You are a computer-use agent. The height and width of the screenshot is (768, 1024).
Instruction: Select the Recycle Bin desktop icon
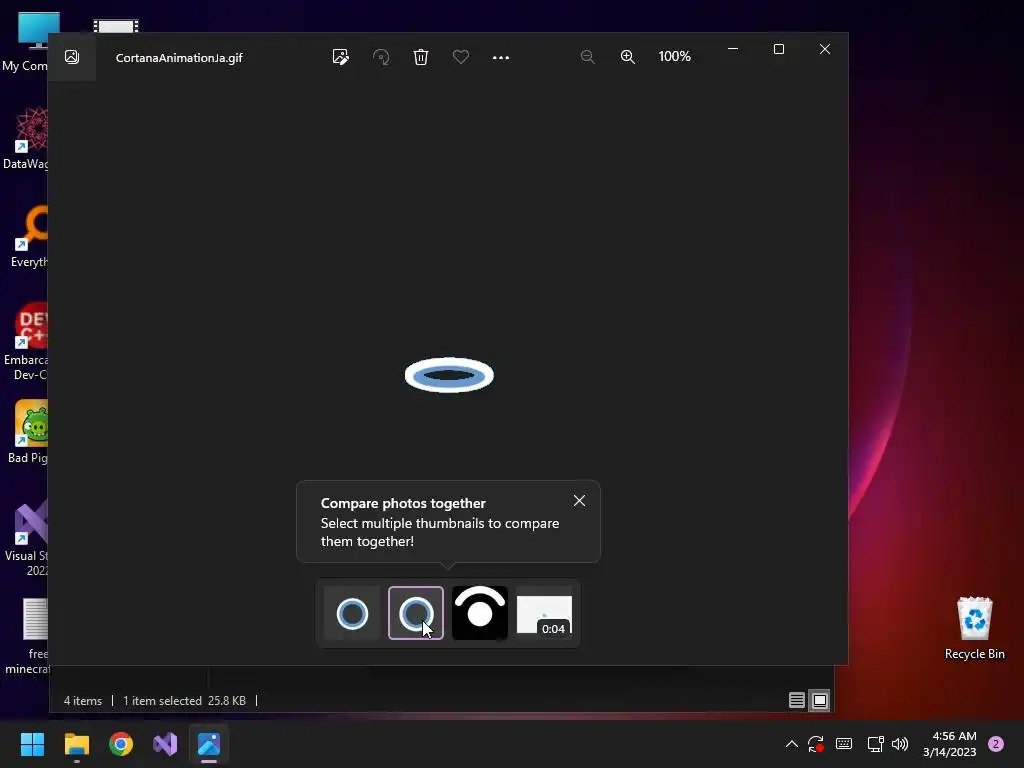click(974, 628)
